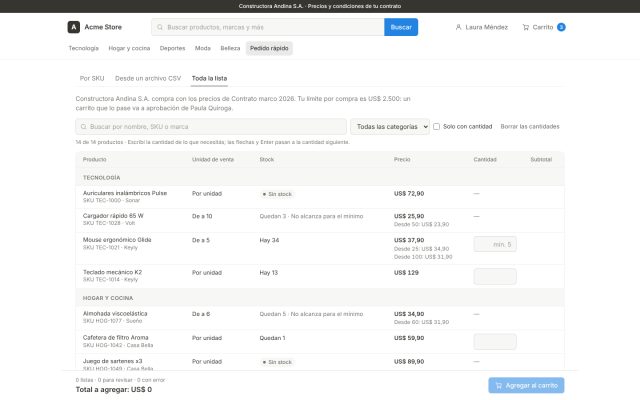Click the TECNOLOGÍA group header
This screenshot has width=640, height=400.
click(102, 178)
